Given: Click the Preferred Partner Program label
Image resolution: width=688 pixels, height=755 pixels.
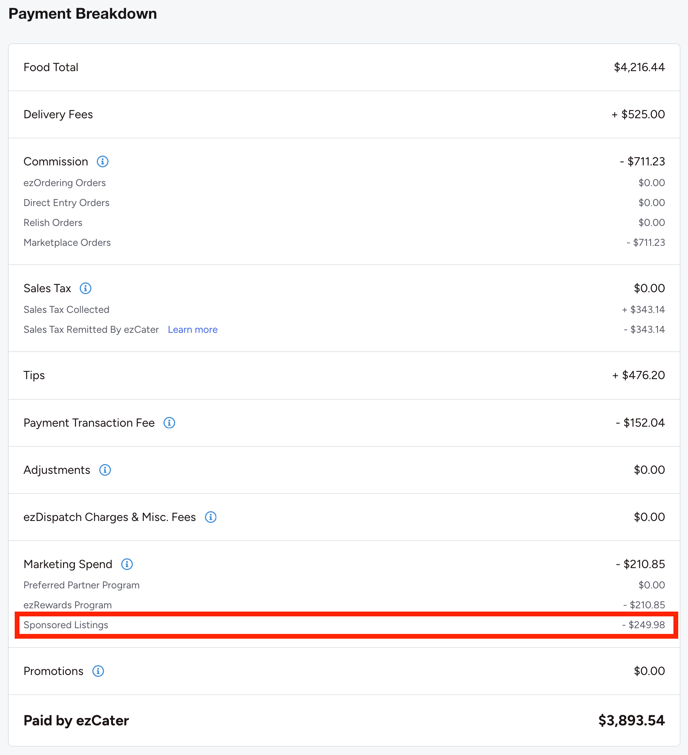Looking at the screenshot, I should pos(81,585).
